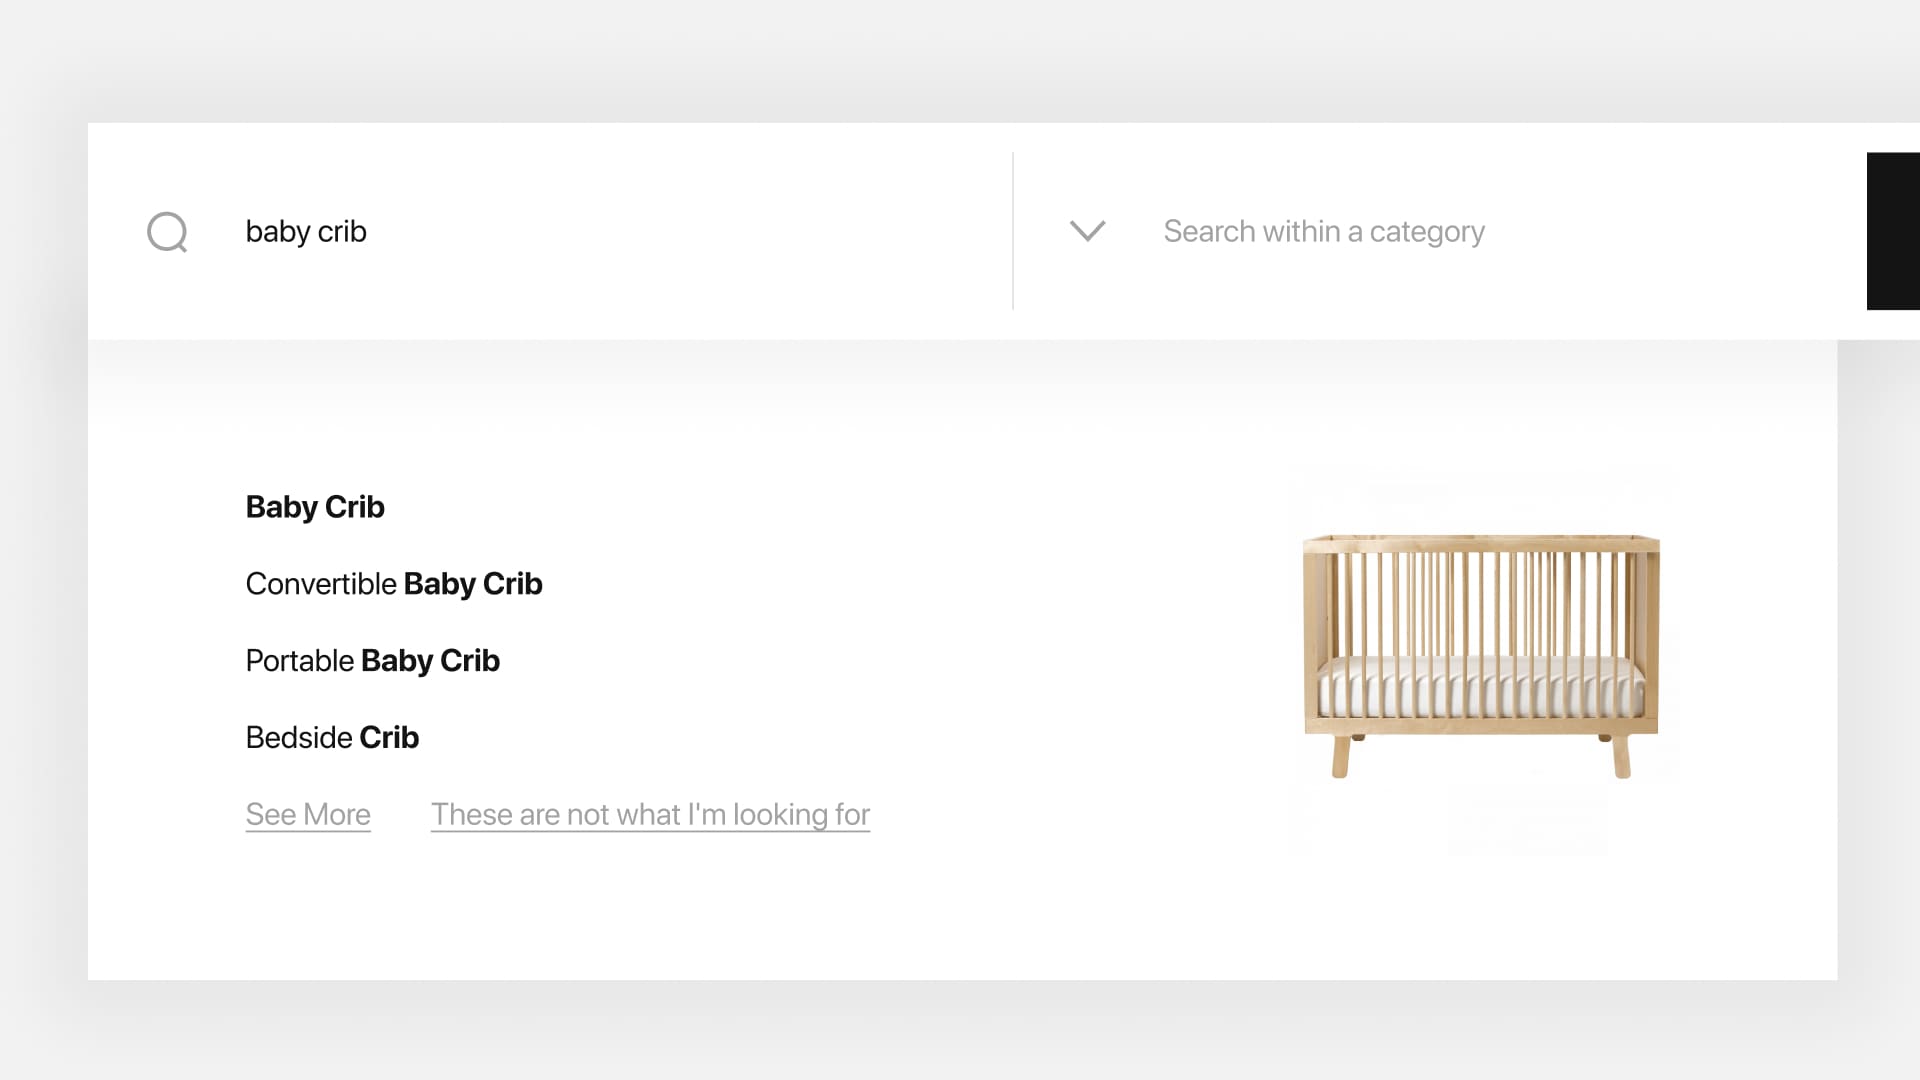Click the word 'Portable' in the suggestion list

click(299, 661)
